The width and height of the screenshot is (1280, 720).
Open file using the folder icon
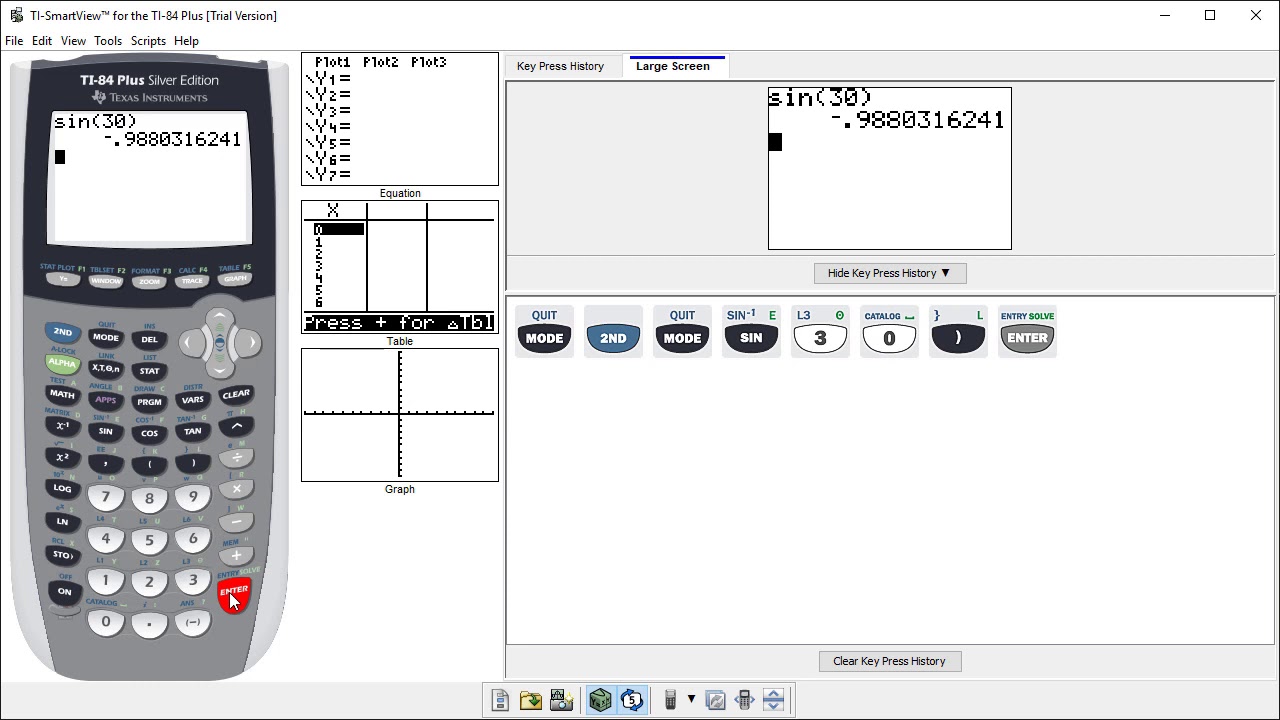tap(531, 700)
